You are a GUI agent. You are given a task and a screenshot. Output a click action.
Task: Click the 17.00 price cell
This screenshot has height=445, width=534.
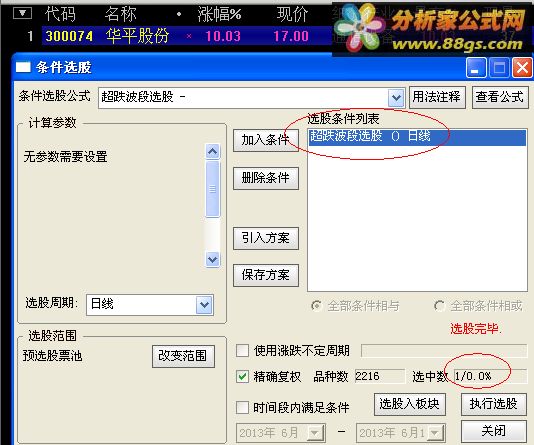tap(291, 36)
